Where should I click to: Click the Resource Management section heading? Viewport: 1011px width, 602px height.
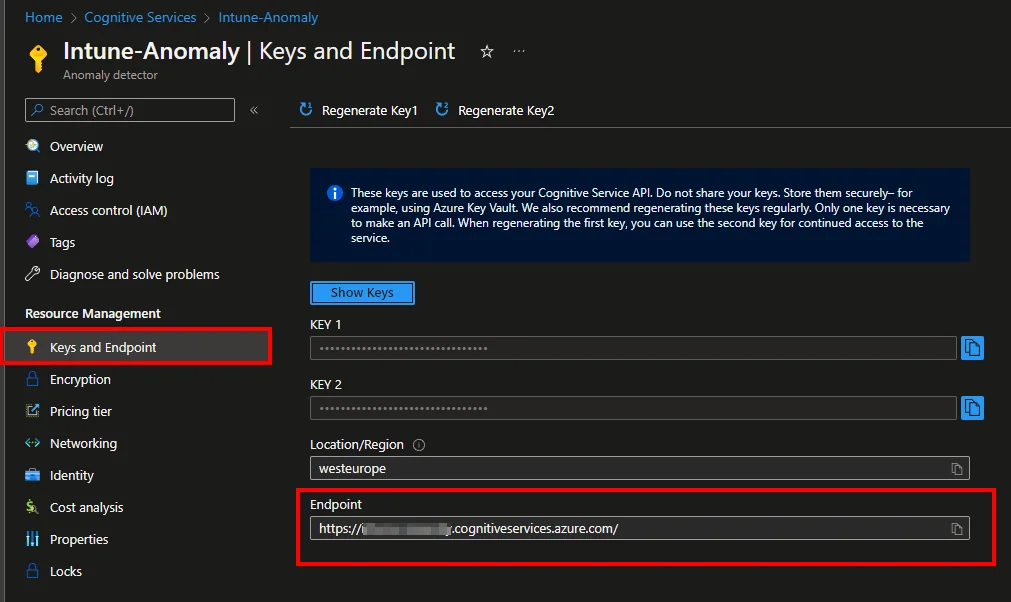(x=93, y=313)
